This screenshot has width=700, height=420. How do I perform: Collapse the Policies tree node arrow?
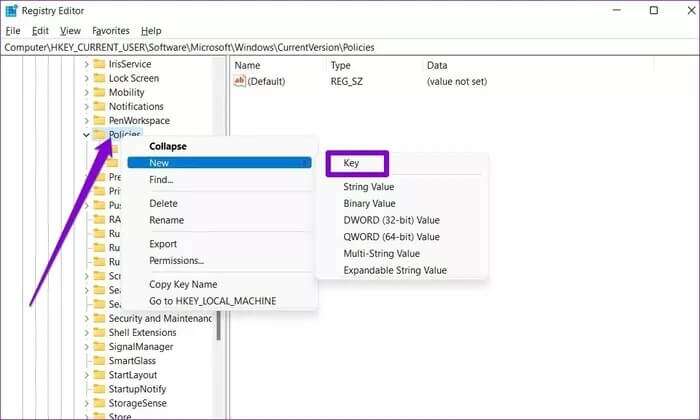(86, 134)
